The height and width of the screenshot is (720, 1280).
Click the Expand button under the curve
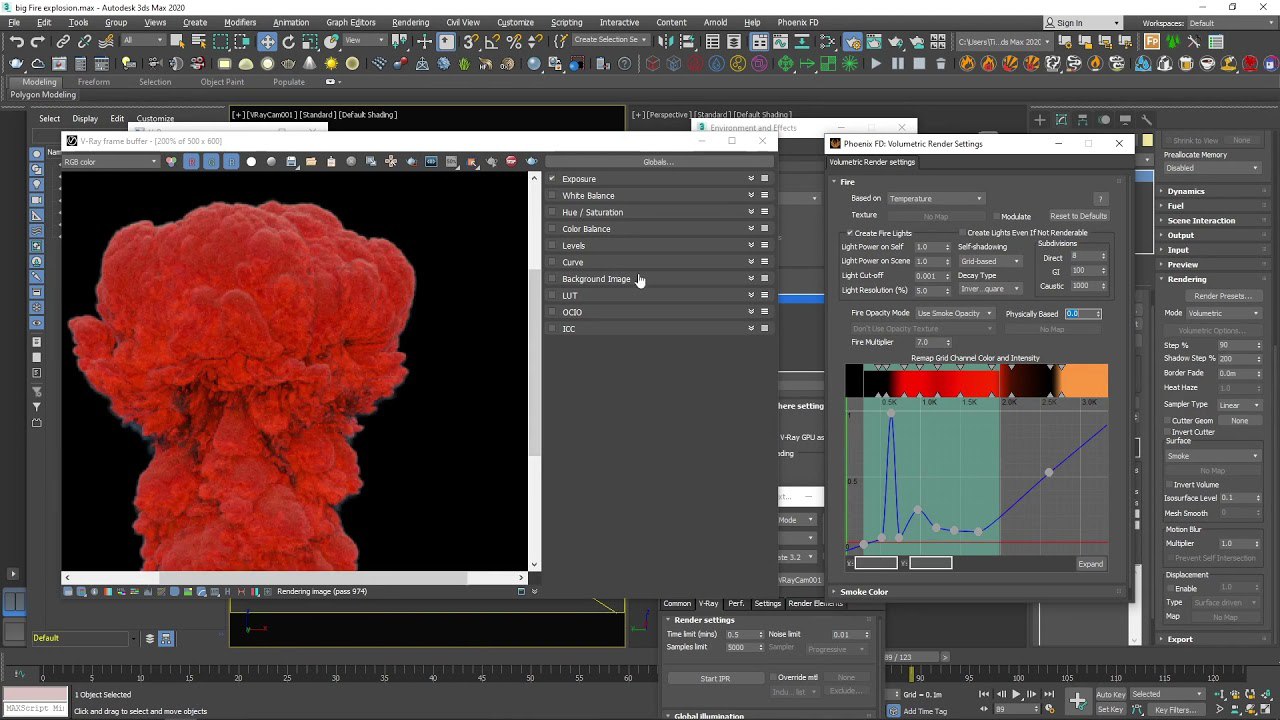pyautogui.click(x=1091, y=564)
